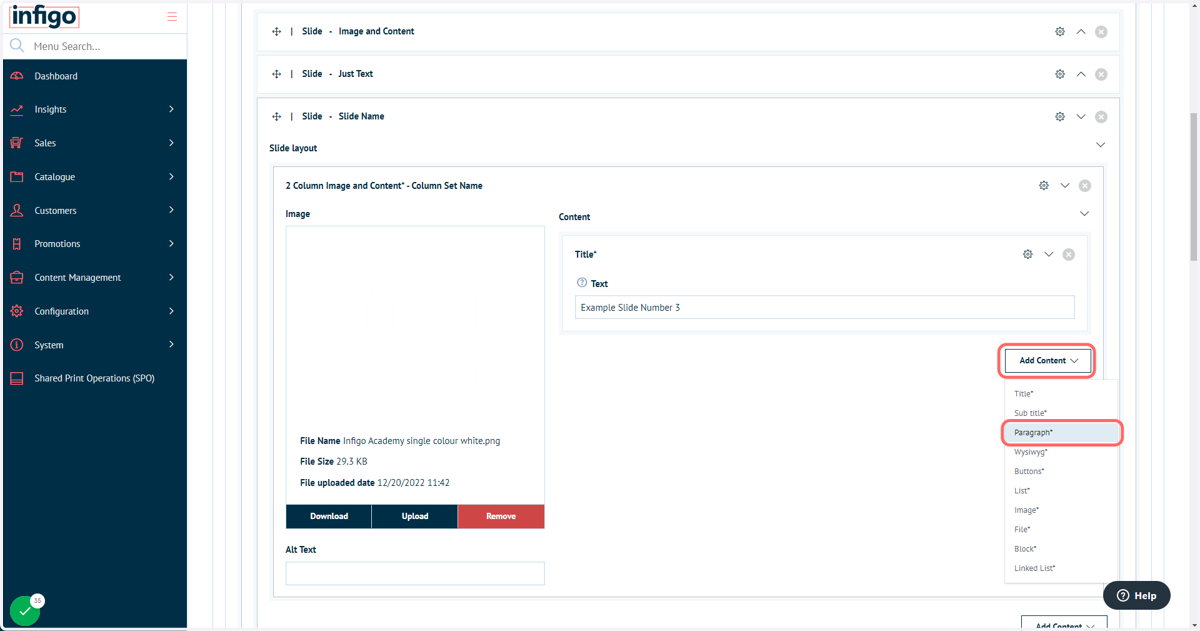This screenshot has height=631, width=1200.
Task: Expand the Catalogue submenu
Action: click(171, 177)
